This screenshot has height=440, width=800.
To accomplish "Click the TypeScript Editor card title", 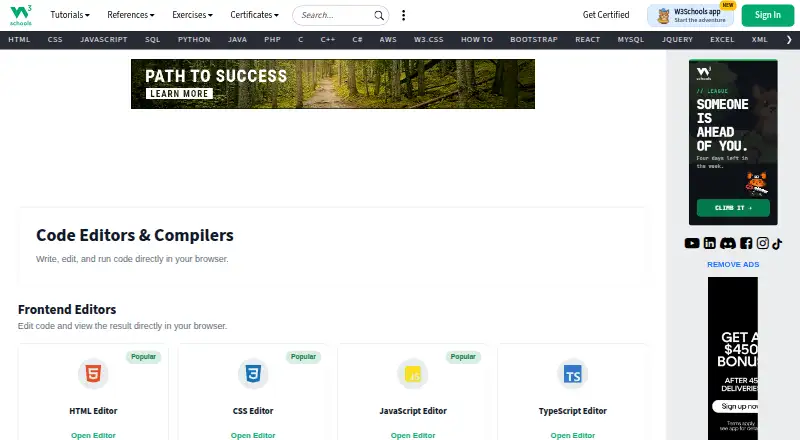I will pyautogui.click(x=572, y=411).
